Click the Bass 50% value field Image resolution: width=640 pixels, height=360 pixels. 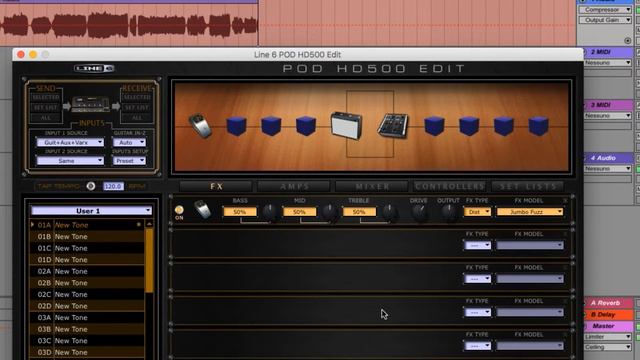coord(240,212)
